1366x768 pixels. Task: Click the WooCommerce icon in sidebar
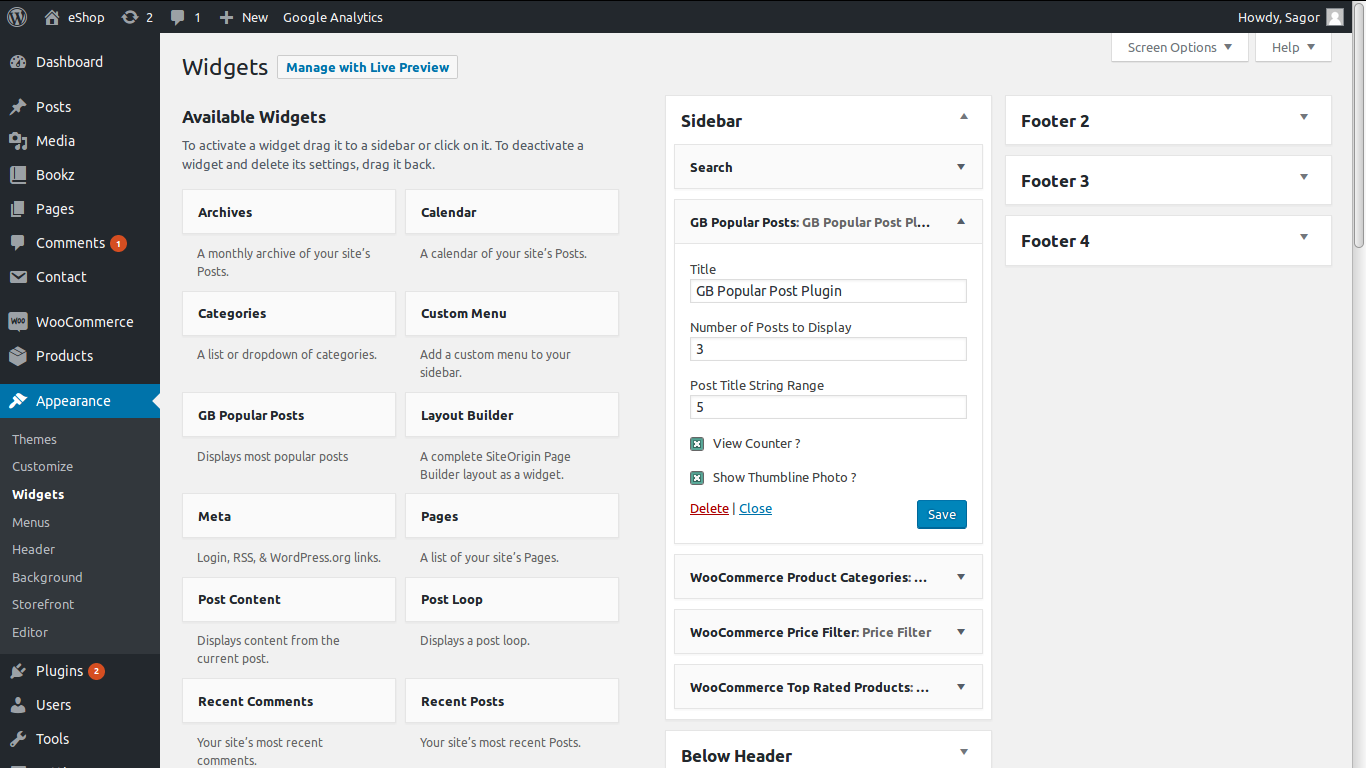tap(18, 322)
